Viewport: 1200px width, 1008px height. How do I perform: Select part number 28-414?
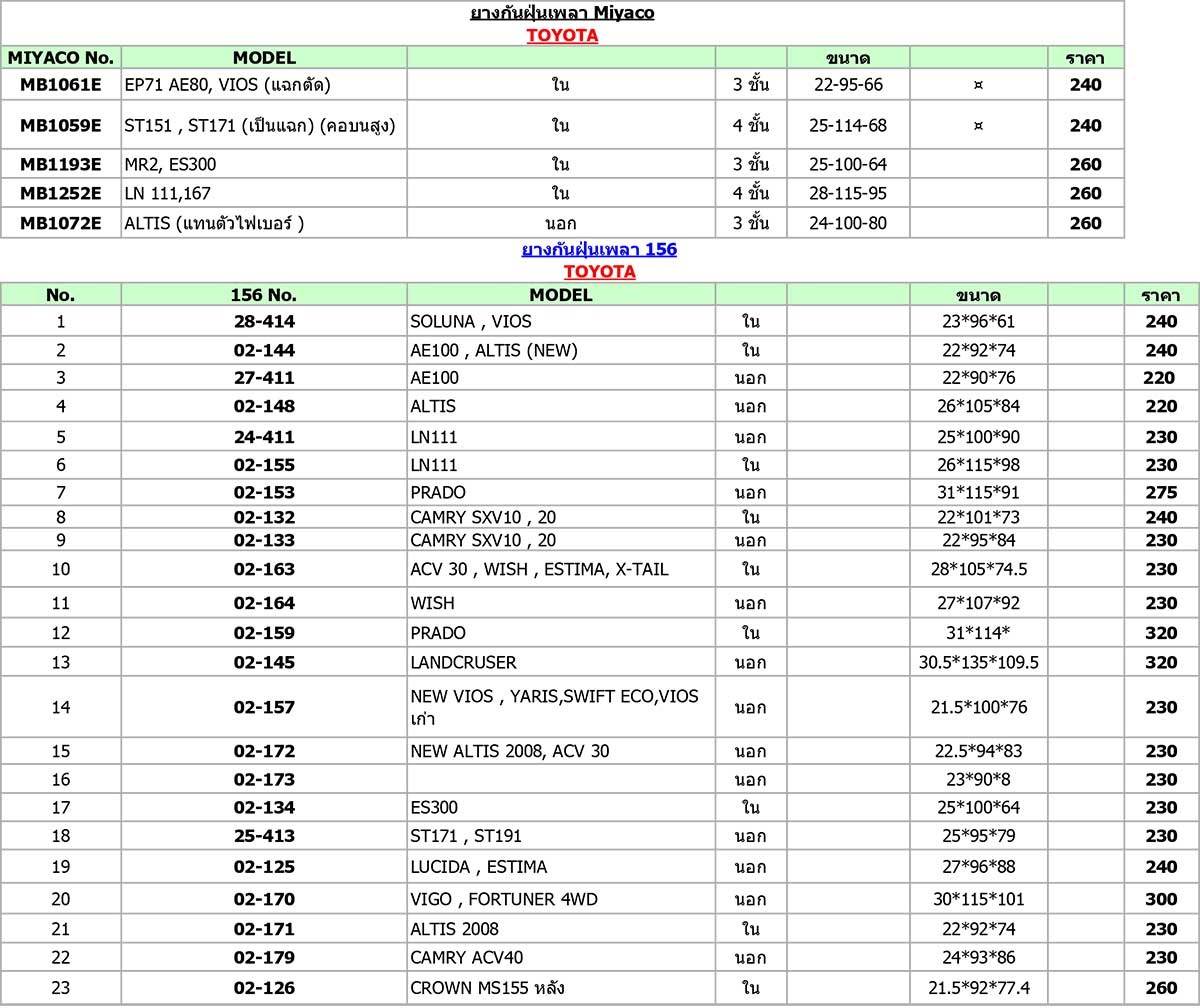tap(264, 321)
